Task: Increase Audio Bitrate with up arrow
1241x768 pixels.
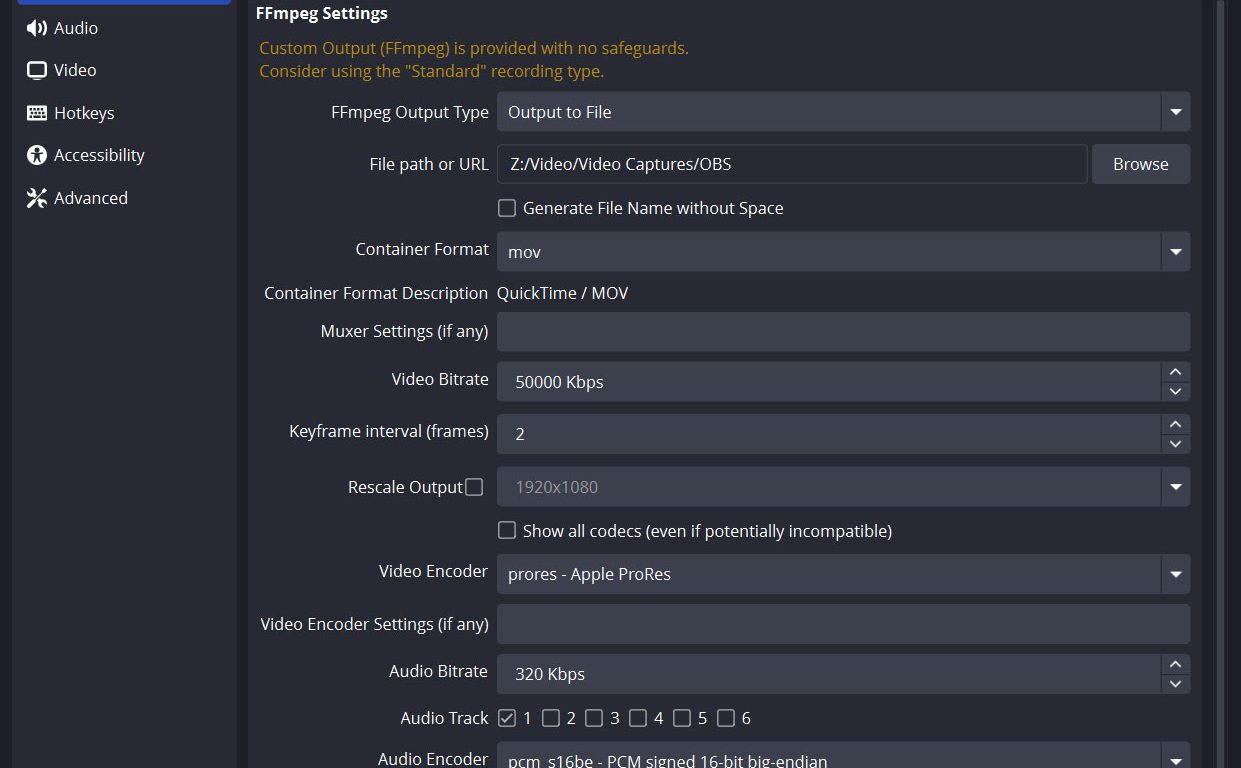Action: point(1175,664)
